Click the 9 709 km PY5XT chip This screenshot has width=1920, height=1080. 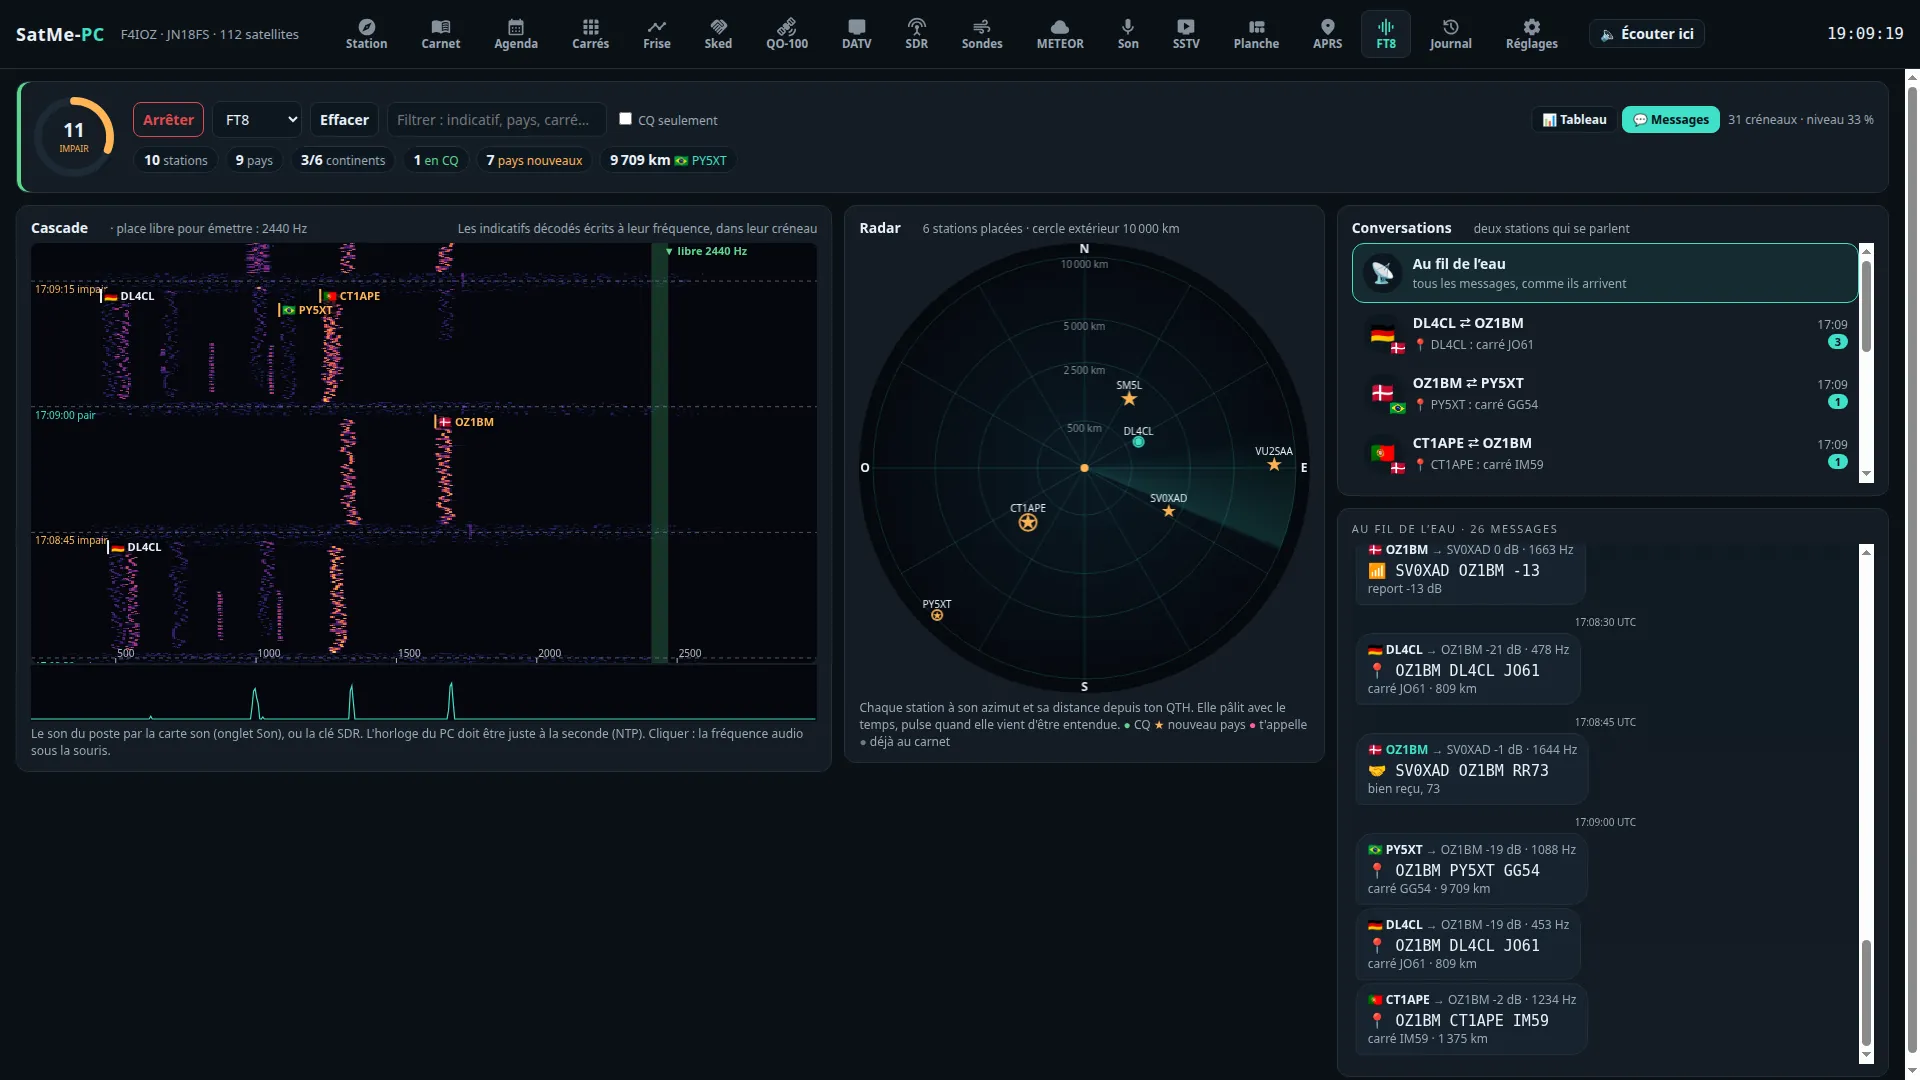668,160
